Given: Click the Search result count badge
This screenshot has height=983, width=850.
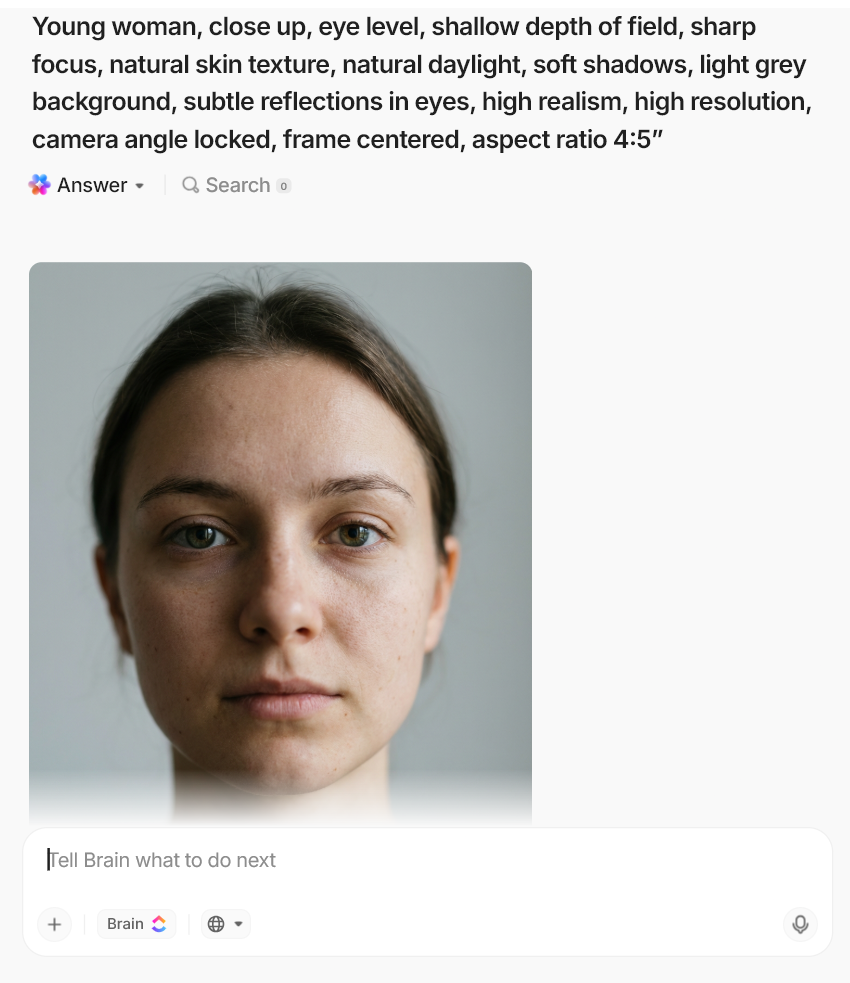Looking at the screenshot, I should (x=283, y=186).
